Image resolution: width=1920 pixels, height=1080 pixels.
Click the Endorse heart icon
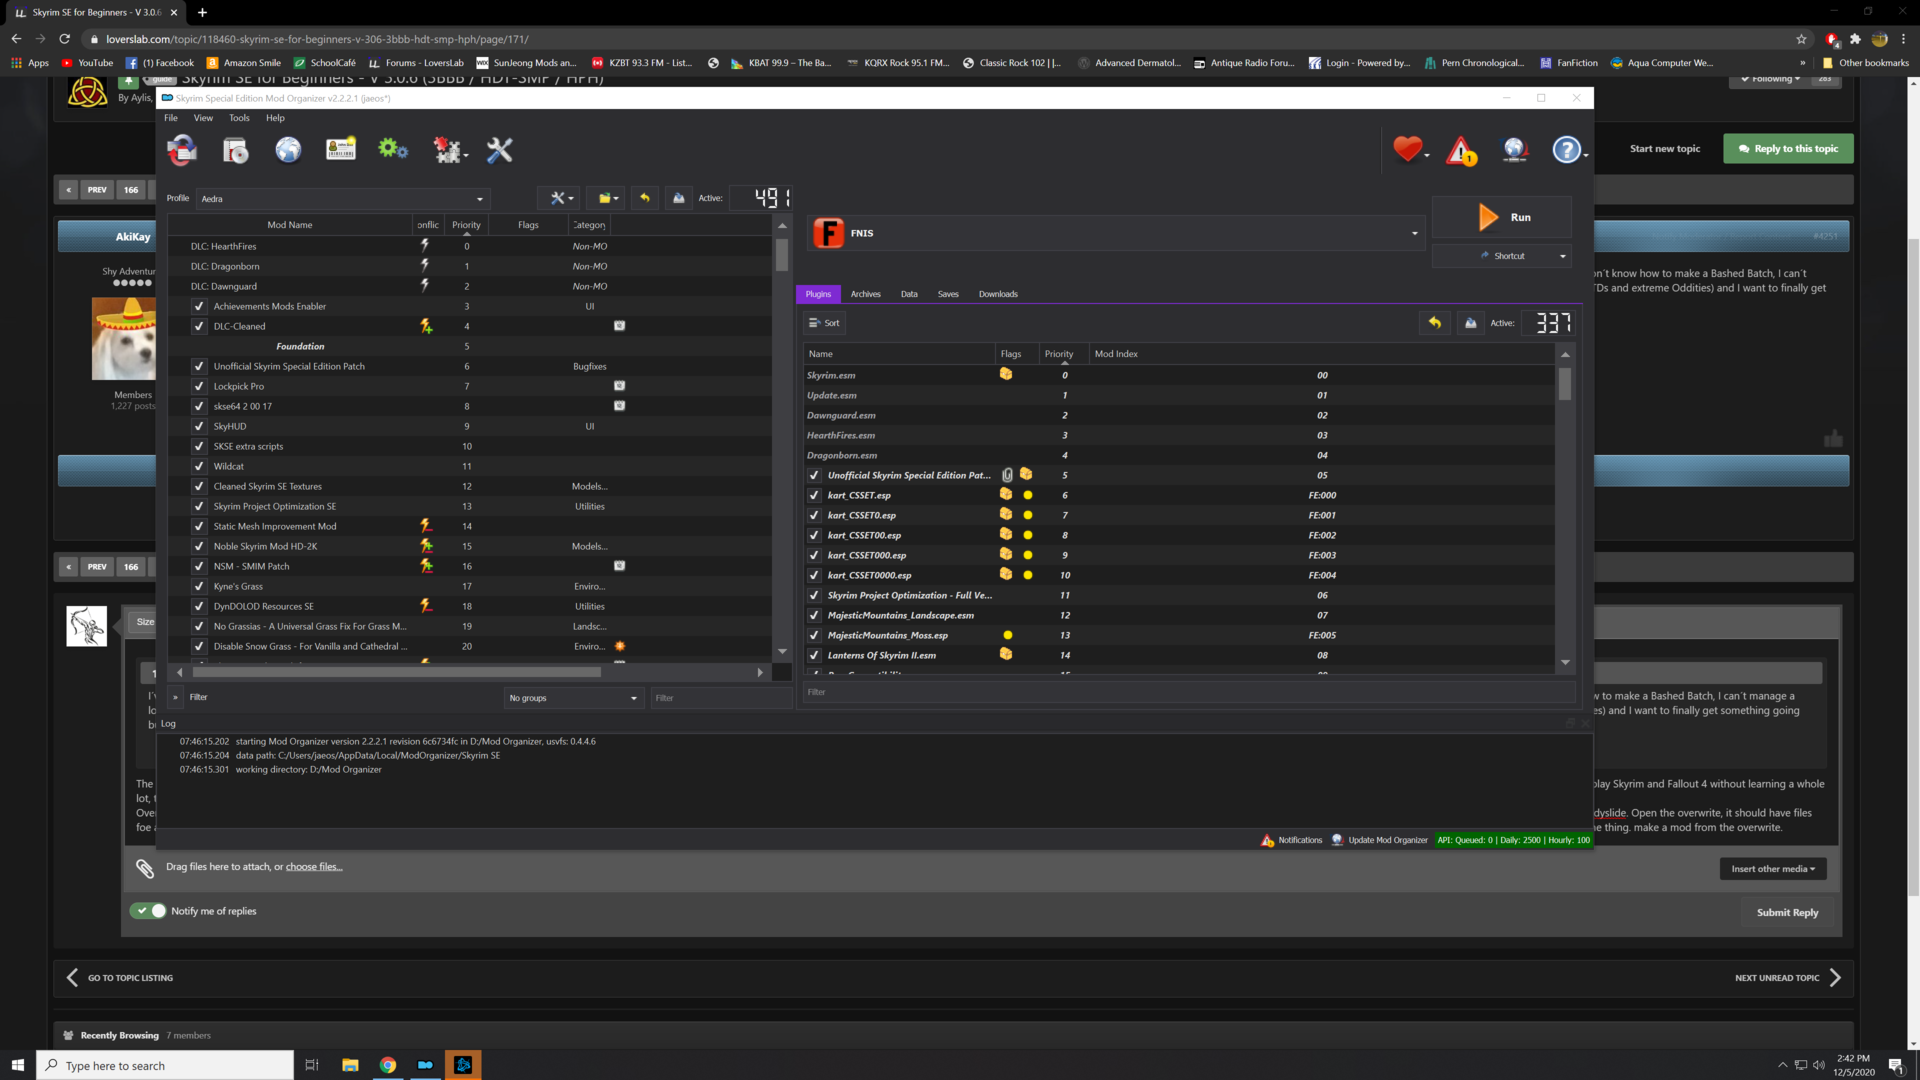[1407, 149]
